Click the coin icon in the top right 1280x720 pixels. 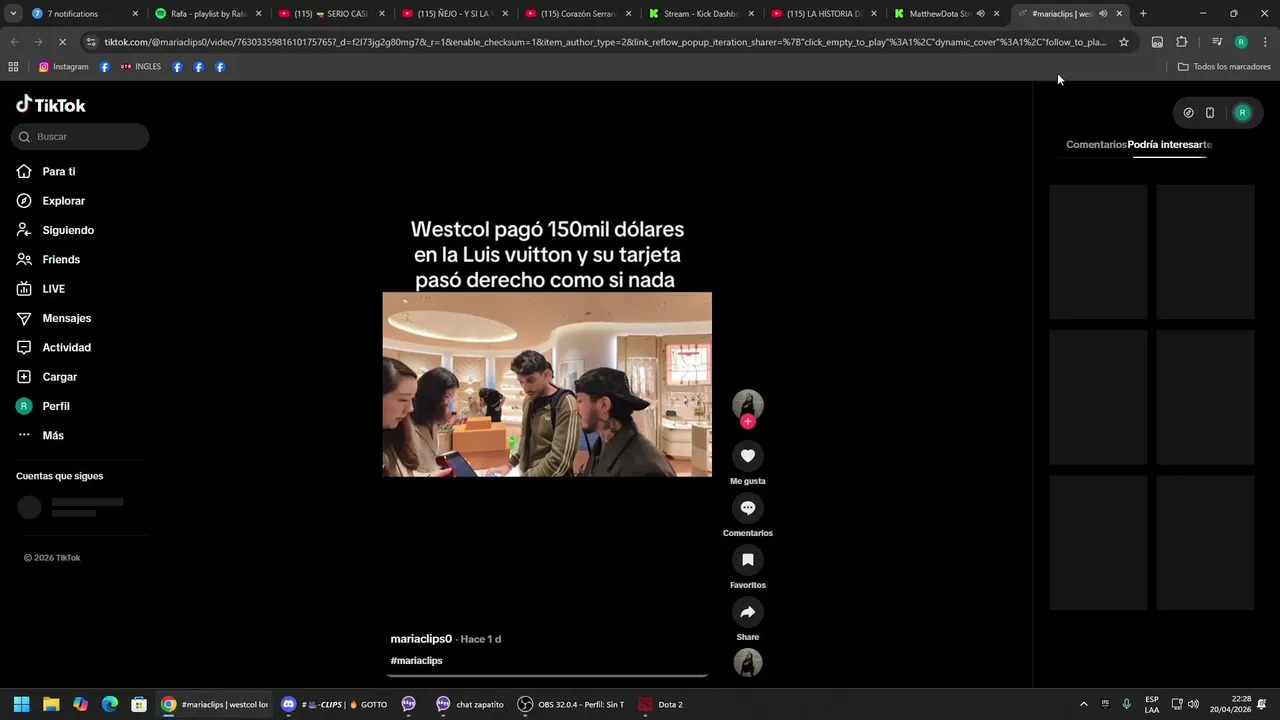1188,113
